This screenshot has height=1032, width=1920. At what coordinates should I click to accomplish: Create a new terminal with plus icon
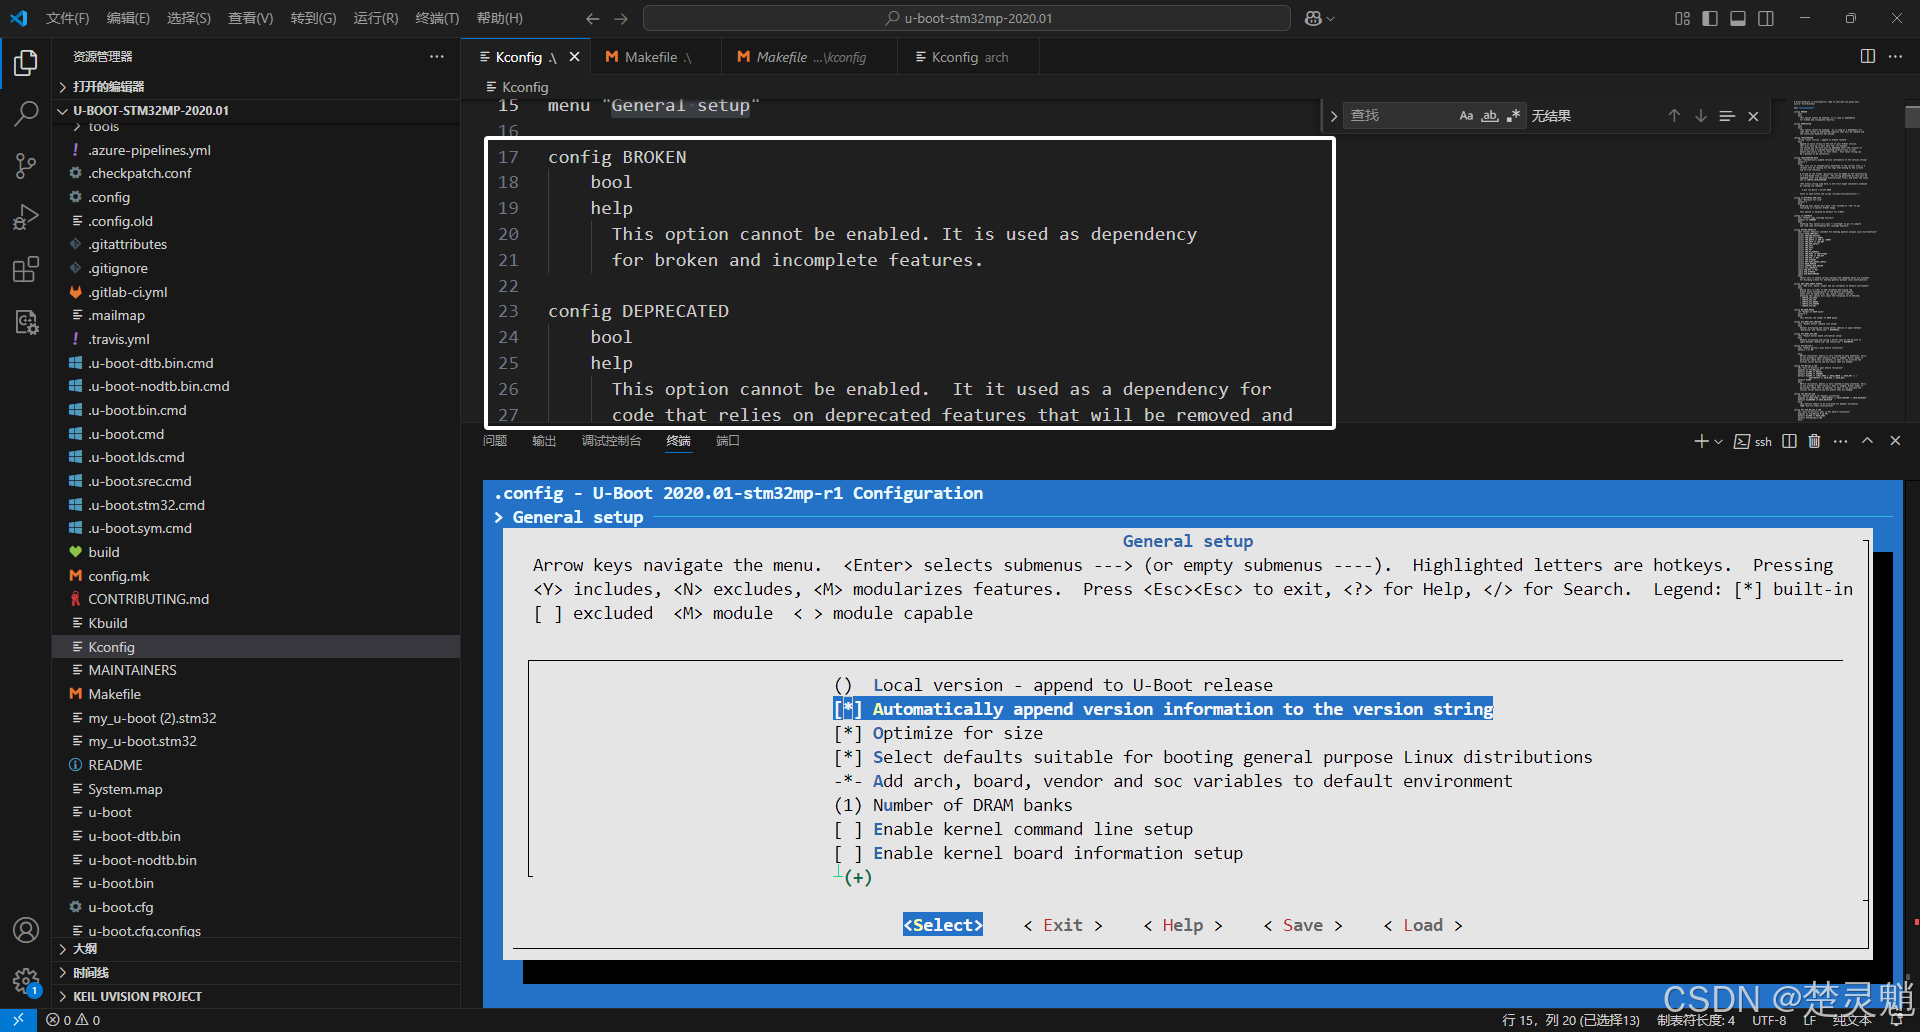(x=1701, y=441)
